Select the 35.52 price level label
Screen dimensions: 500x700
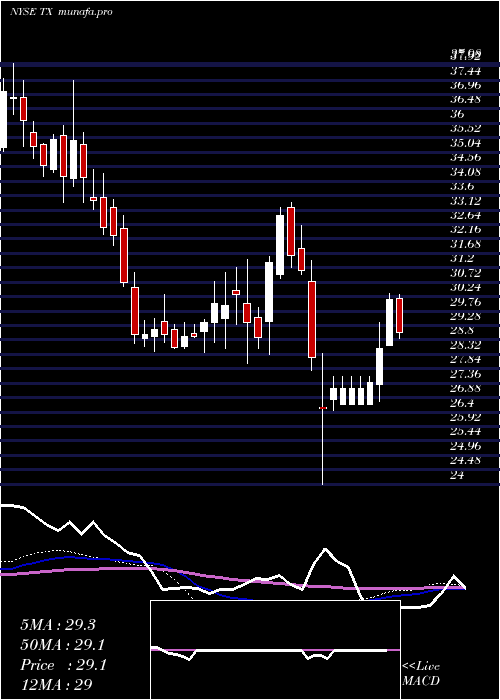[465, 129]
